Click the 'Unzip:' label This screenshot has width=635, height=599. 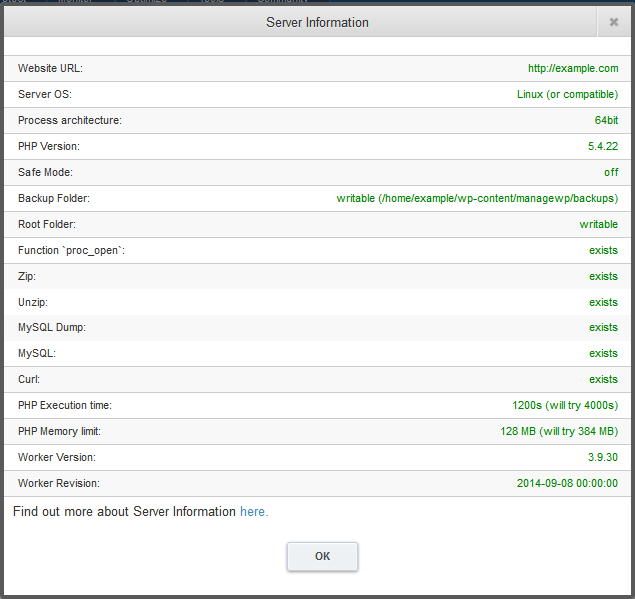(33, 302)
